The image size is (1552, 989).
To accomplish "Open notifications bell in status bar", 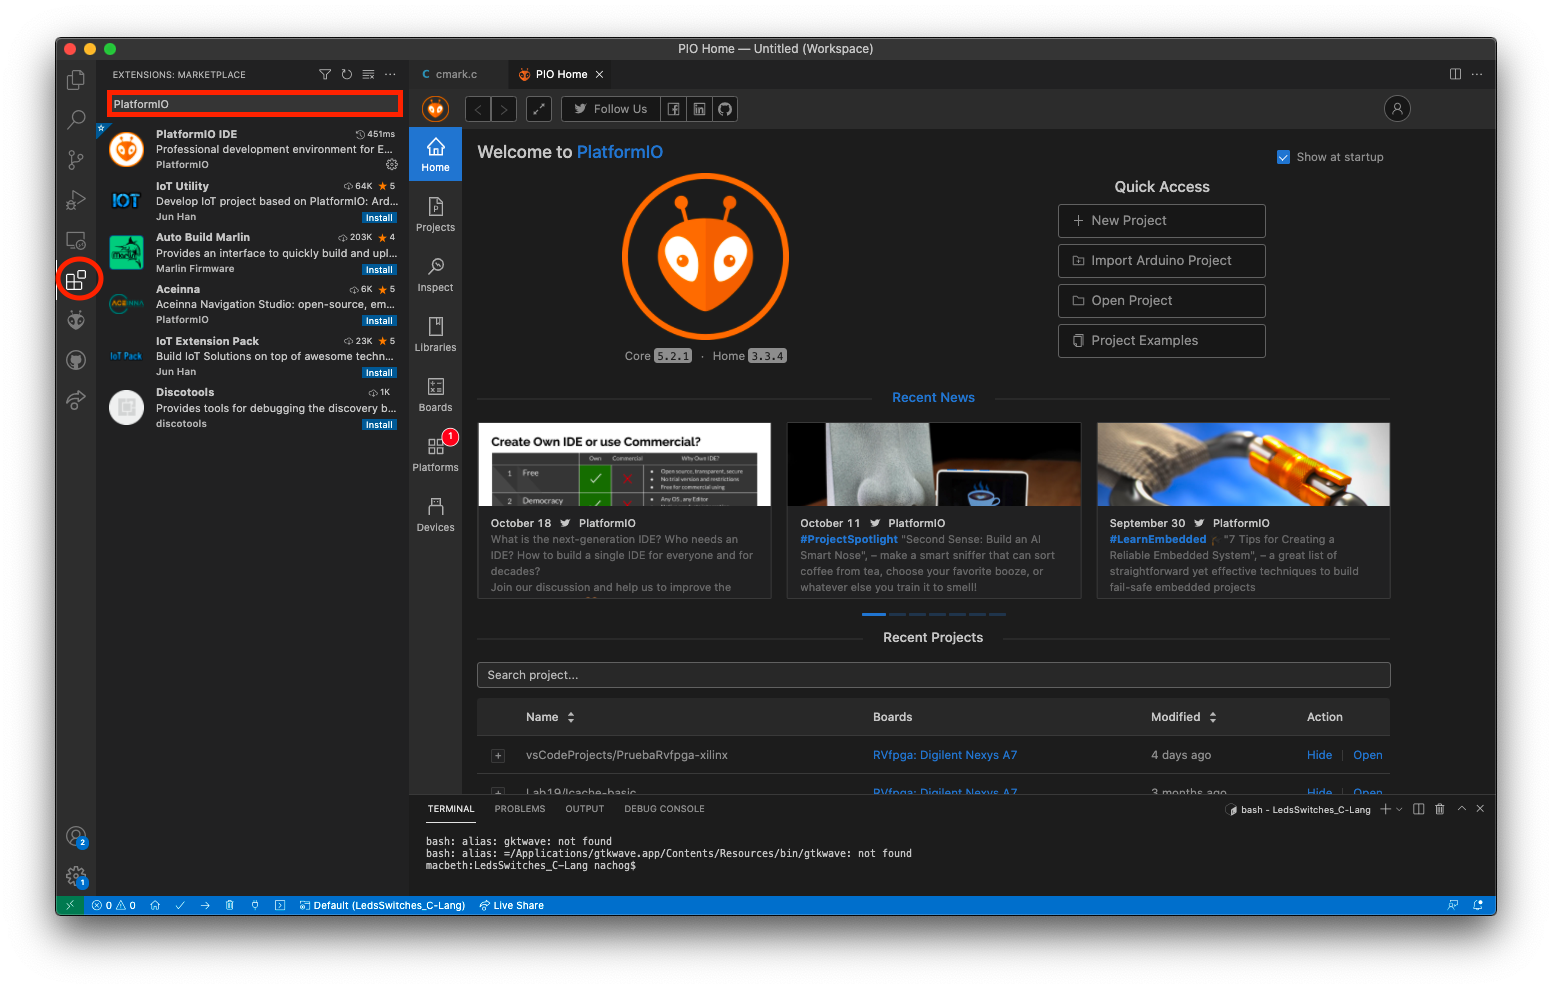I will 1478,905.
